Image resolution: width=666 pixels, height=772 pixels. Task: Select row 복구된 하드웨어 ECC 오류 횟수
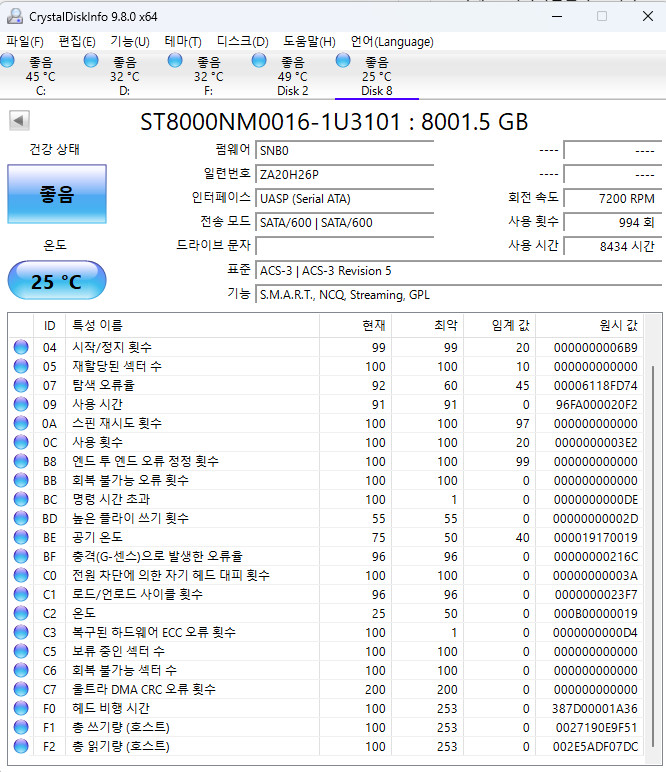(x=326, y=632)
